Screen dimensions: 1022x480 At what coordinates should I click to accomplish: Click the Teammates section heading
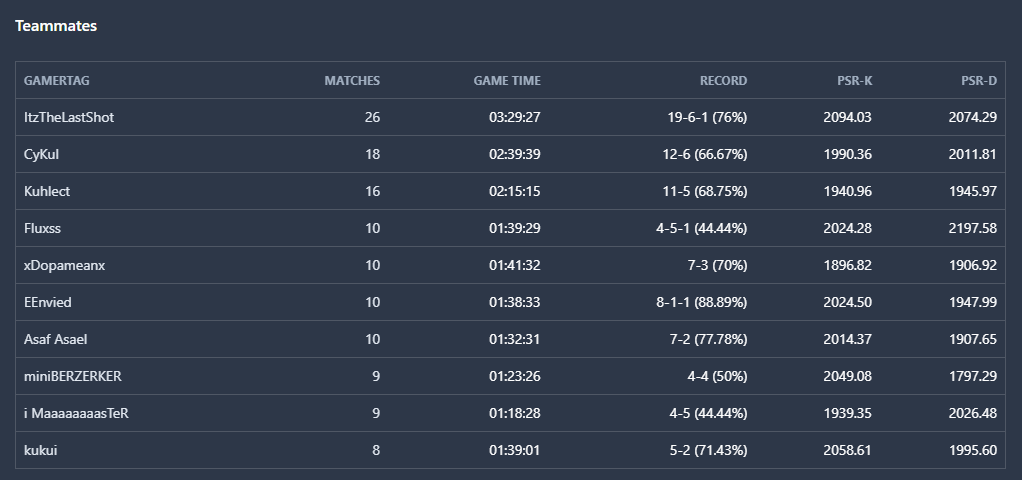click(56, 27)
